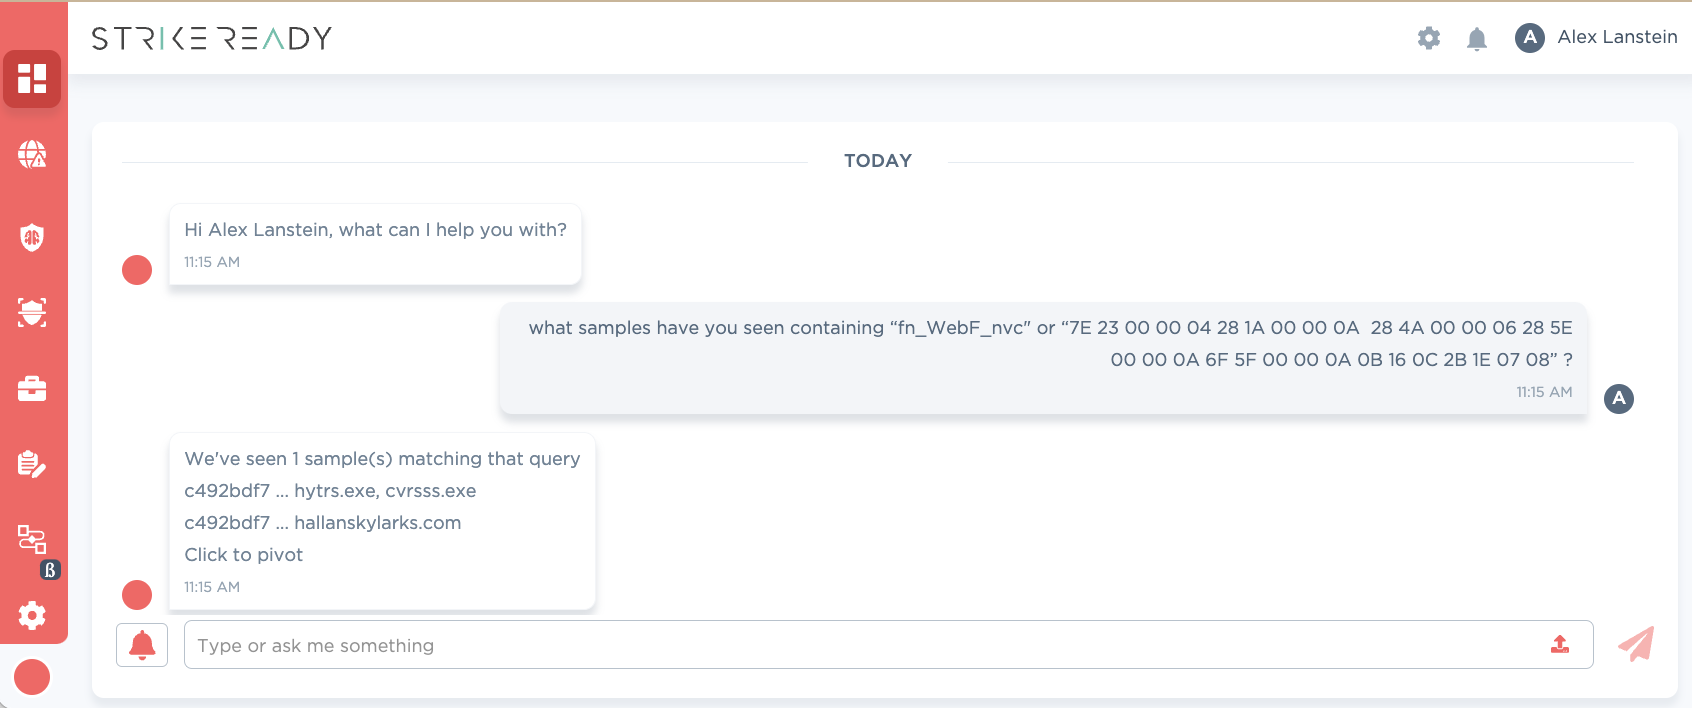The height and width of the screenshot is (708, 1692).
Task: Select the shield brain sidebar icon
Action: pos(32,237)
